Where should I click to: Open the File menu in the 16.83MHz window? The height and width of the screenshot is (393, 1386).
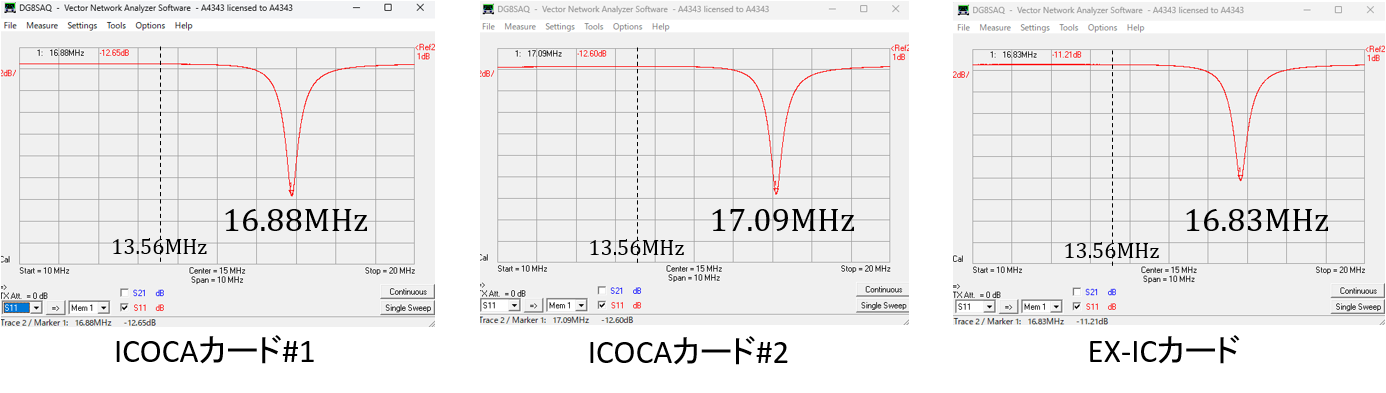click(x=964, y=27)
